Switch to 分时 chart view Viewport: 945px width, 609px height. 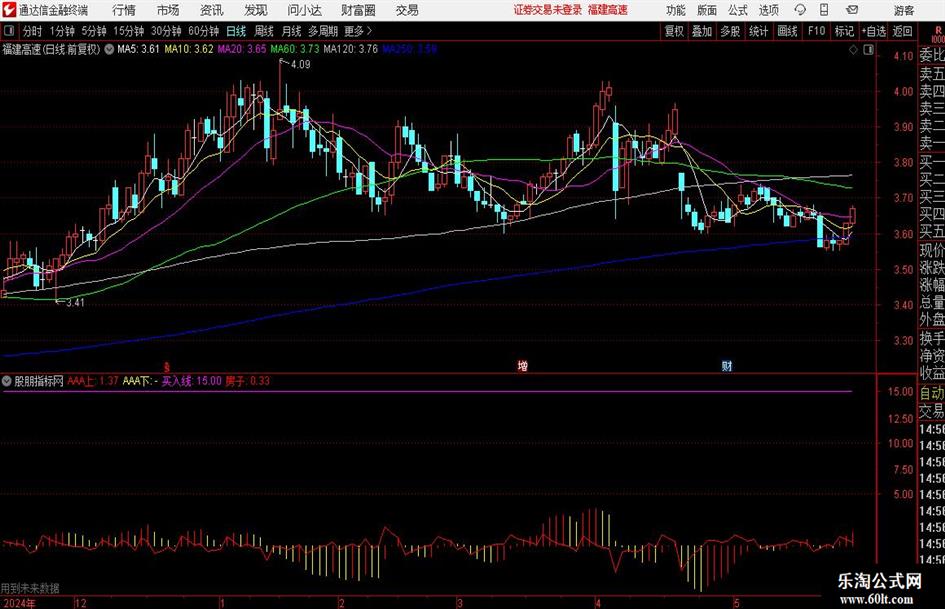coord(33,31)
